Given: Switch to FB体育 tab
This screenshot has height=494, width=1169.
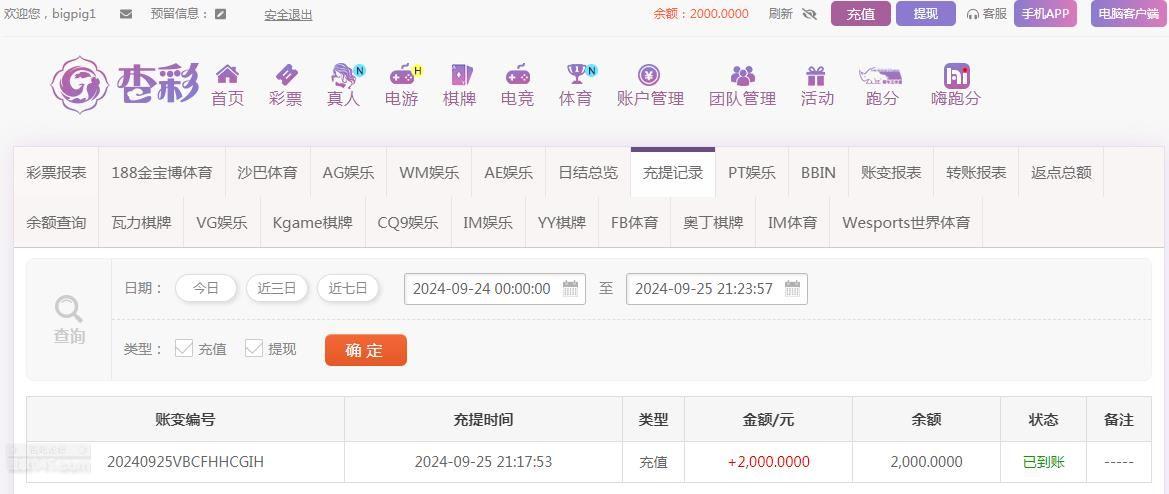Looking at the screenshot, I should [x=634, y=223].
